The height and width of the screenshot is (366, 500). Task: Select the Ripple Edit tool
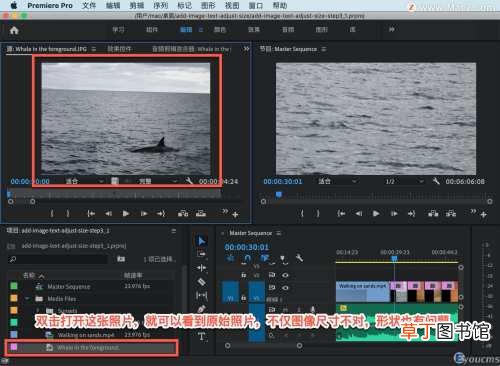[201, 268]
